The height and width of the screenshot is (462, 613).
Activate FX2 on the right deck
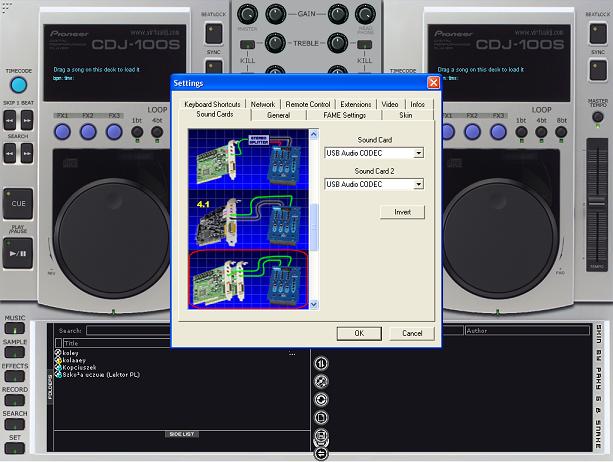click(x=473, y=132)
